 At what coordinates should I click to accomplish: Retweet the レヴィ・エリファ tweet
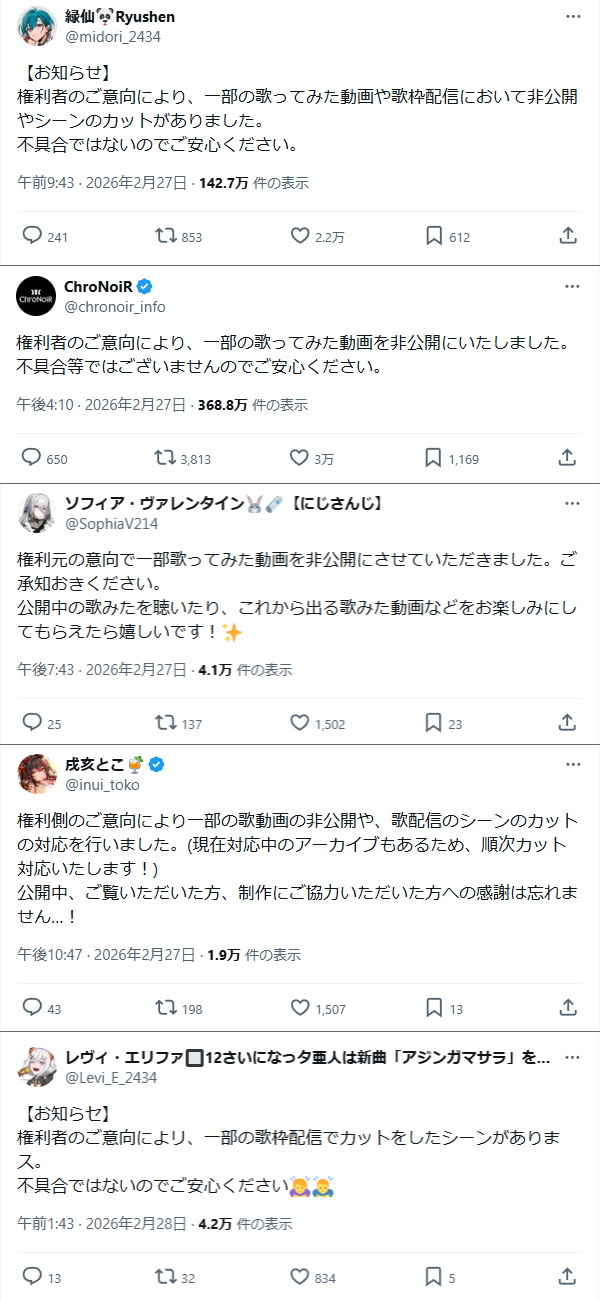tap(164, 1277)
